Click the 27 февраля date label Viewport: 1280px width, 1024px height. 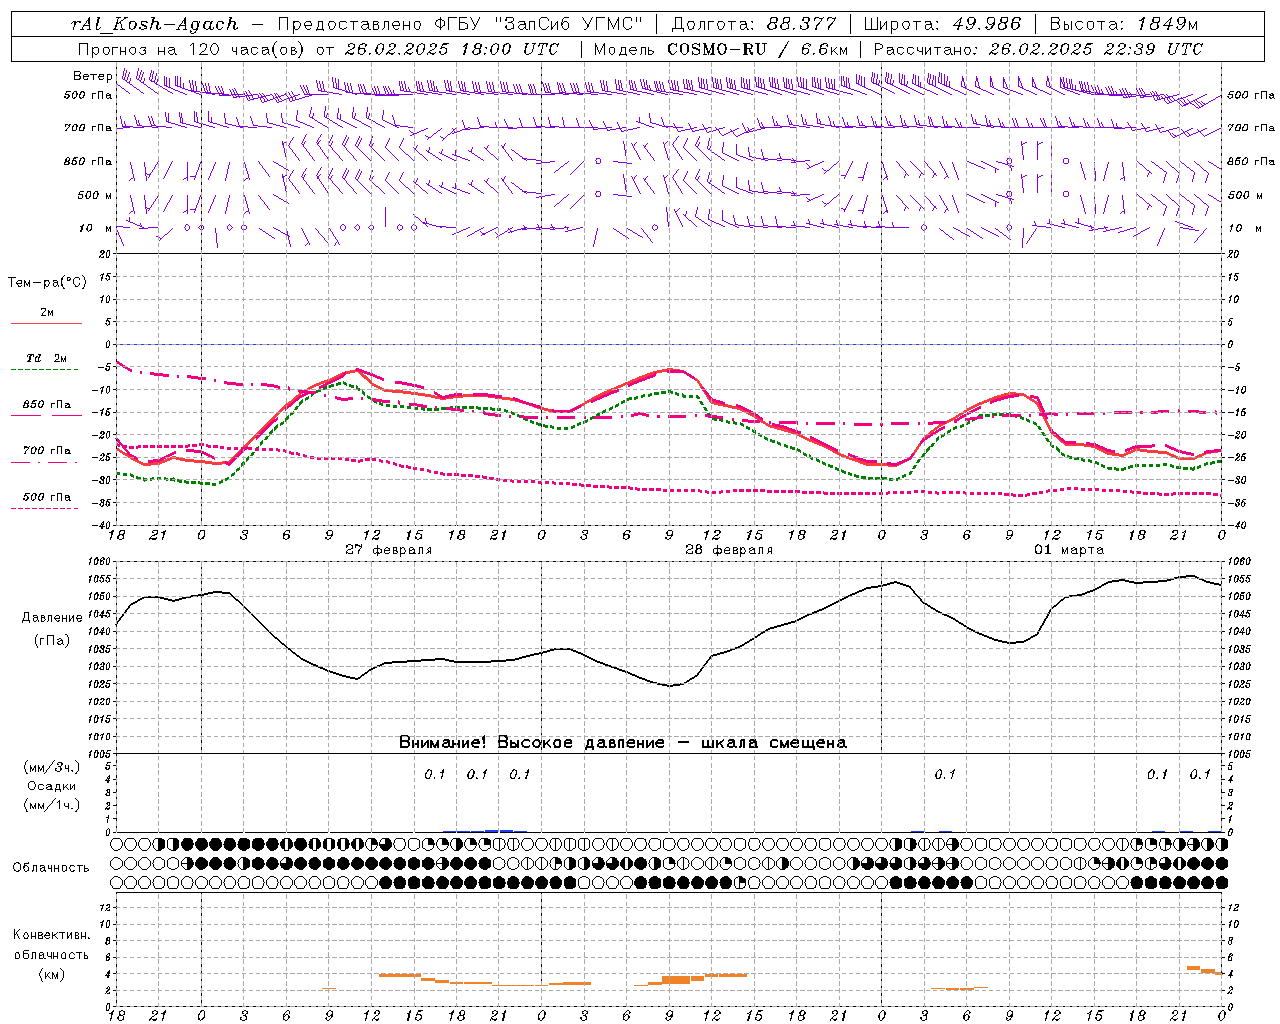click(x=389, y=550)
